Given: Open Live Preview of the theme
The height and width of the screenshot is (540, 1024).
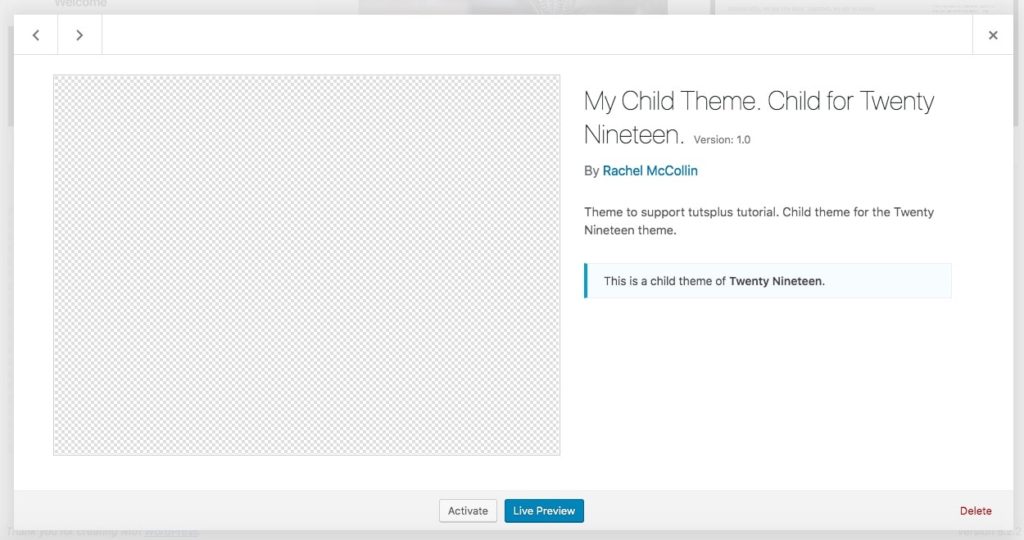Looking at the screenshot, I should [544, 511].
